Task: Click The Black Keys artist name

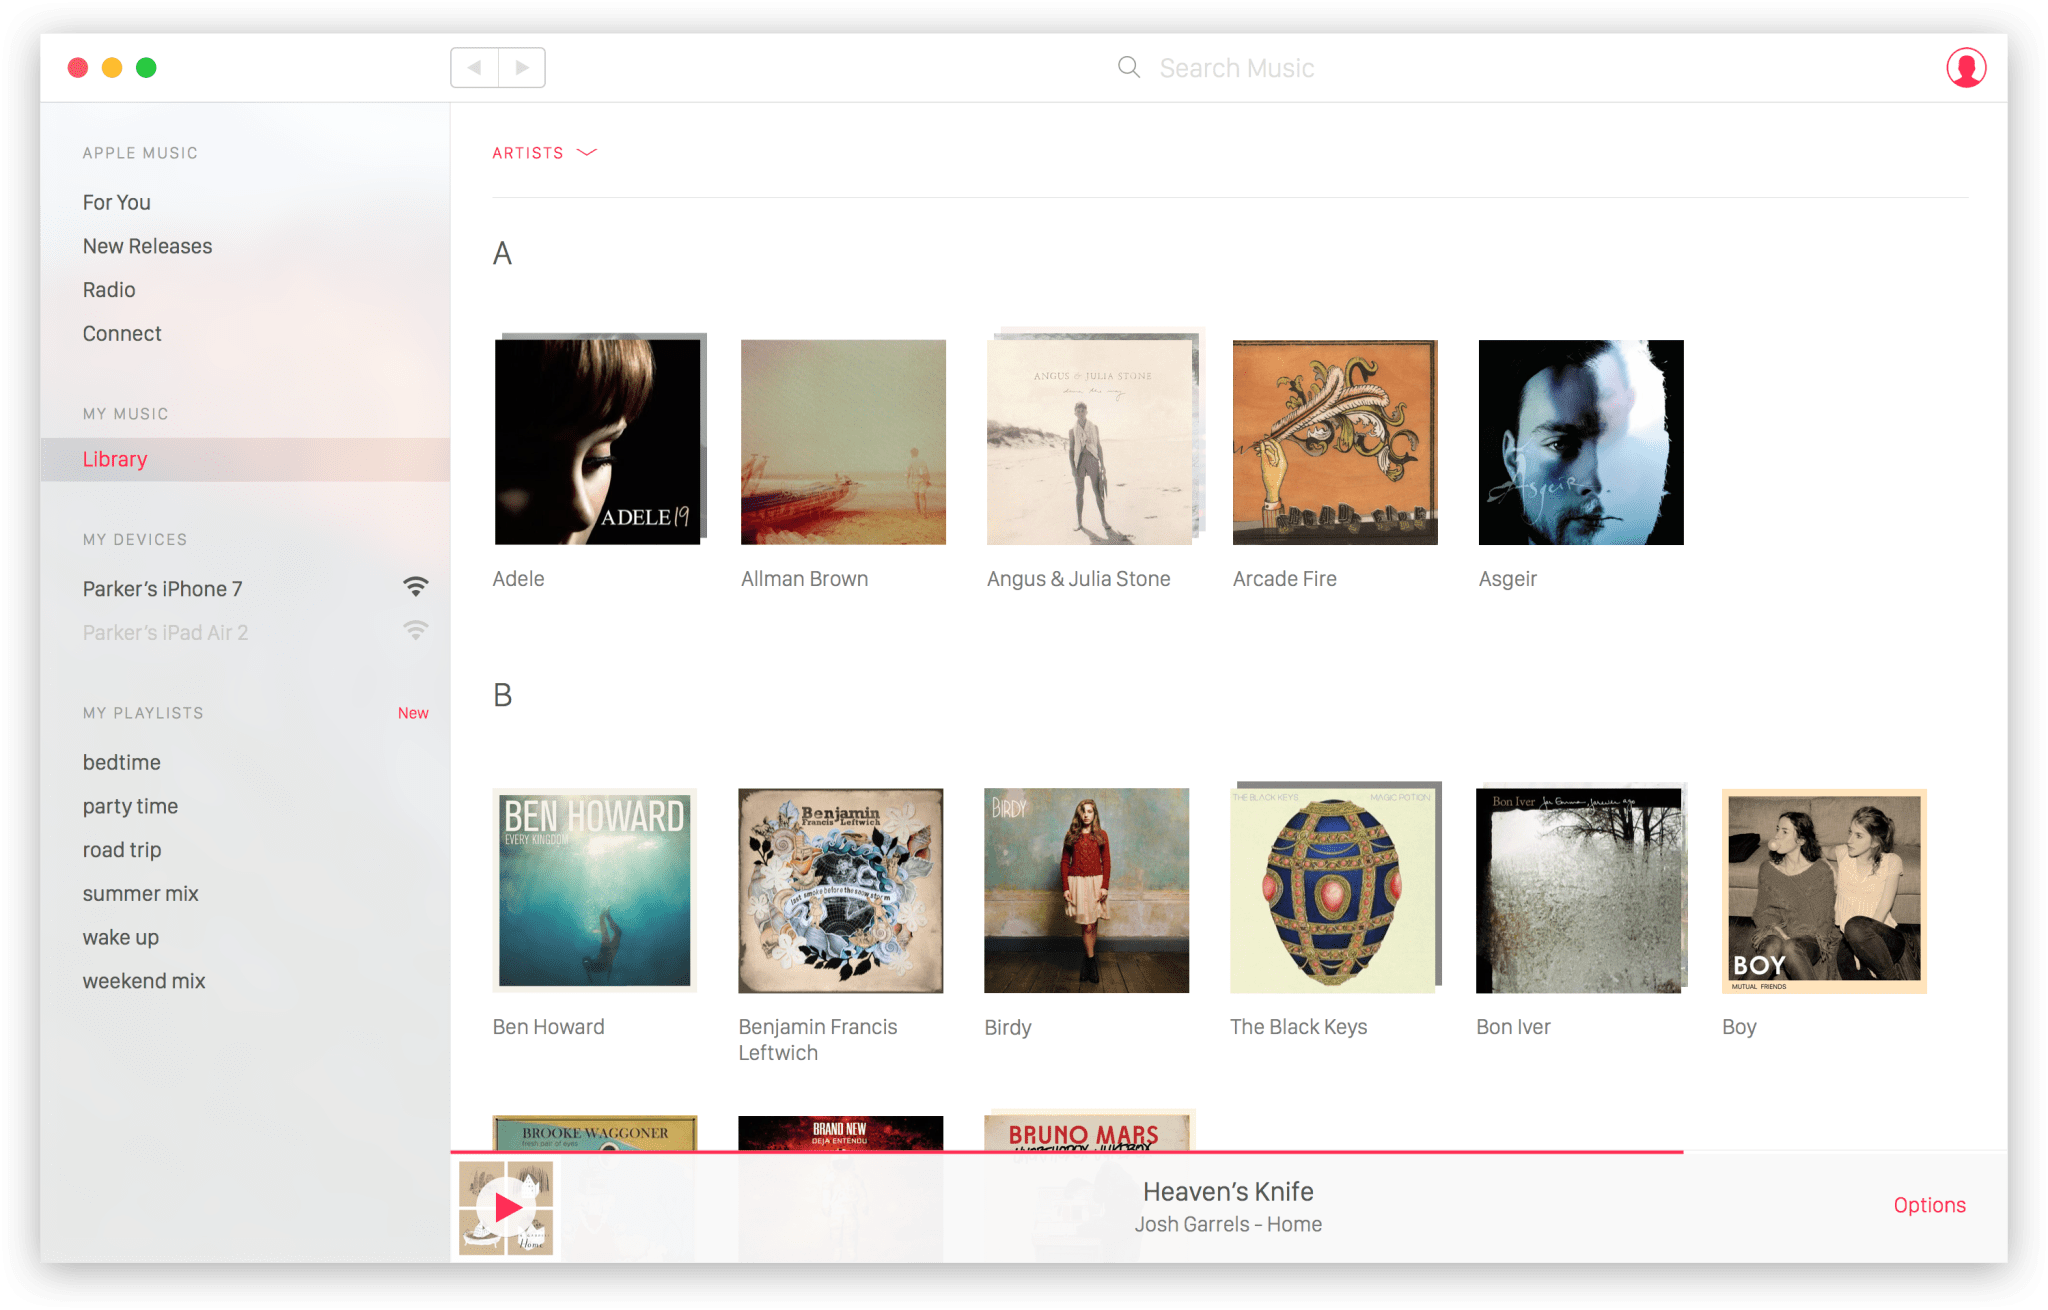Action: [1298, 1027]
